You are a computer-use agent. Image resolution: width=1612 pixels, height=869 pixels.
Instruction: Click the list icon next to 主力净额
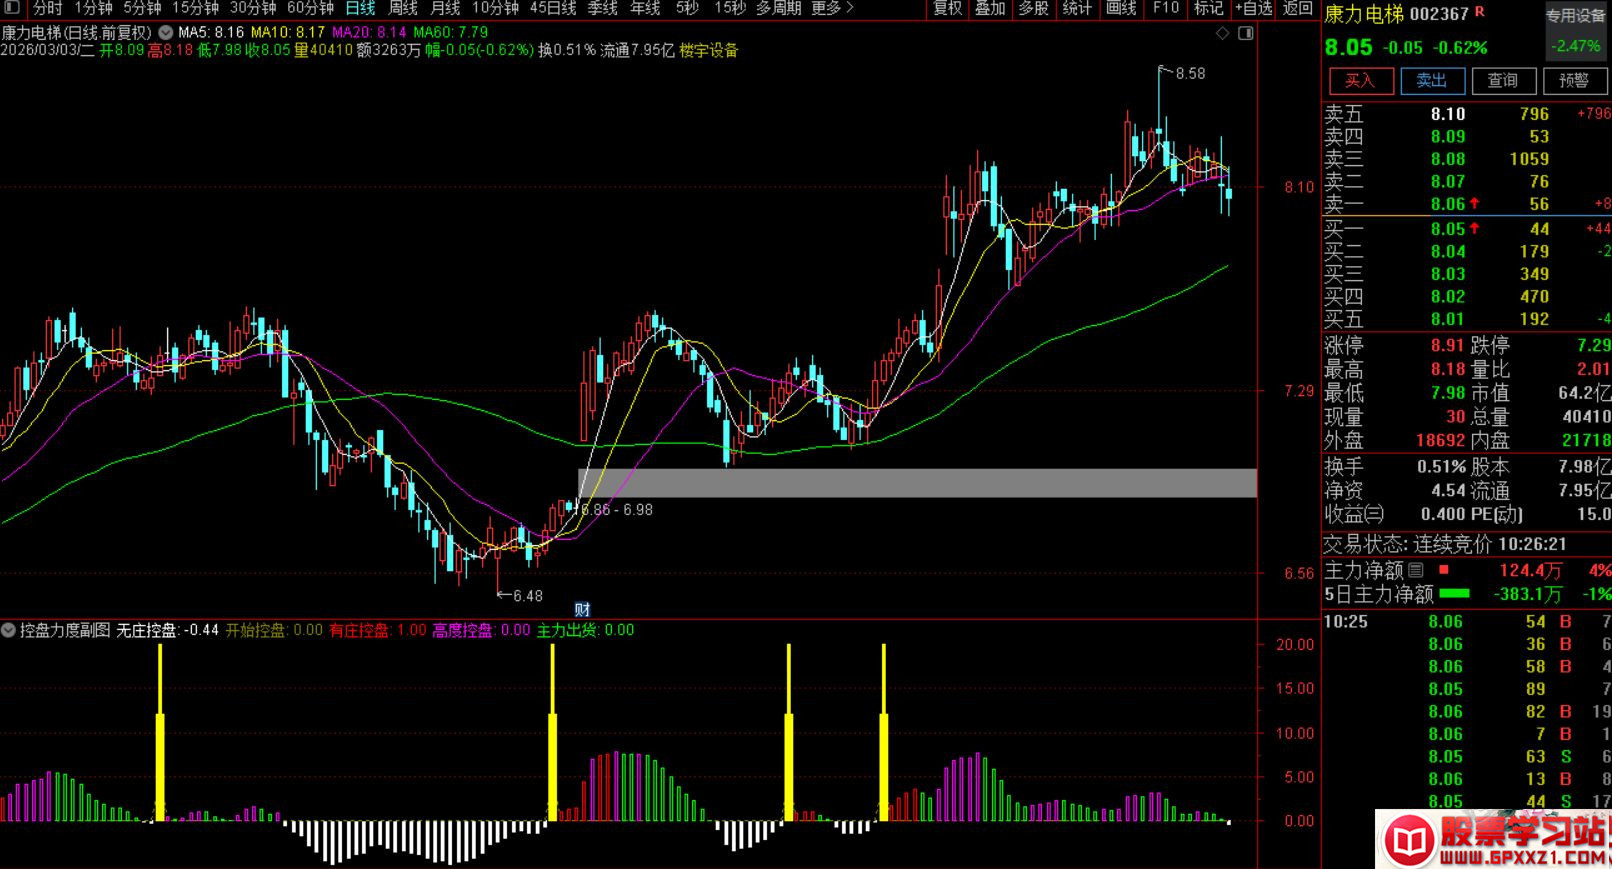pyautogui.click(x=1416, y=571)
